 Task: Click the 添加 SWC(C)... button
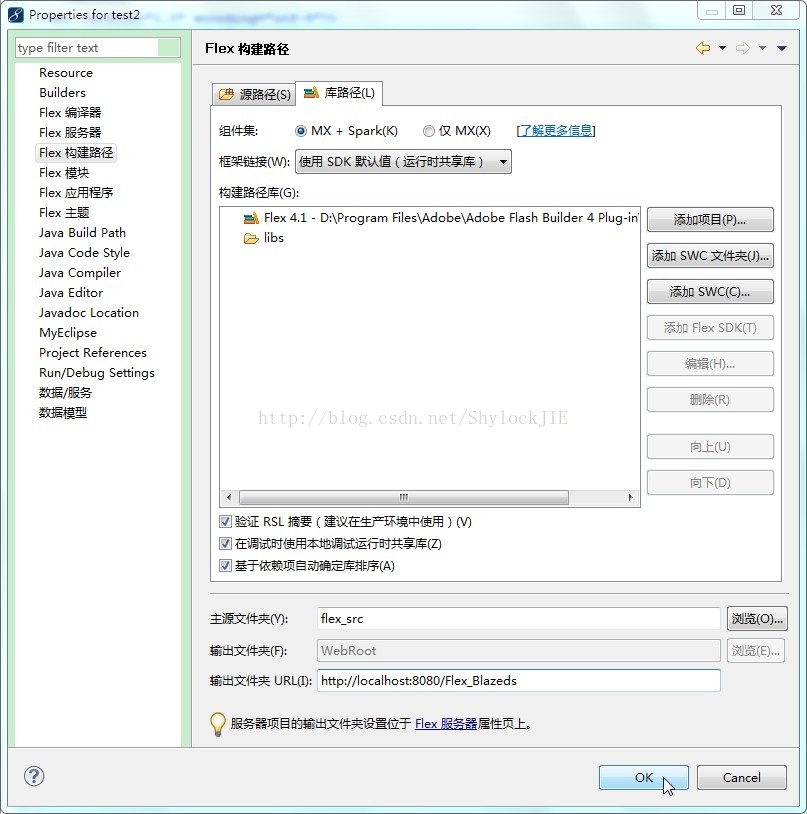click(x=710, y=292)
